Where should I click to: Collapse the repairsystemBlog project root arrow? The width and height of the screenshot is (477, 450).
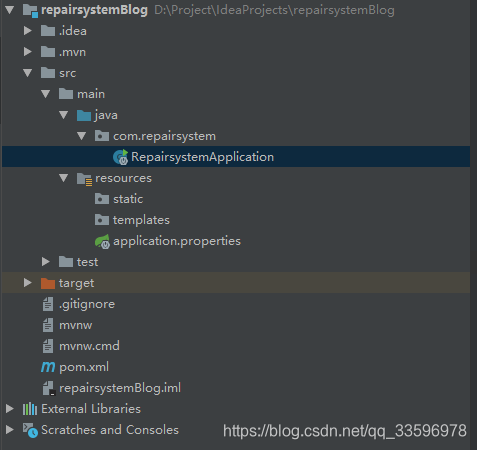pos(10,10)
